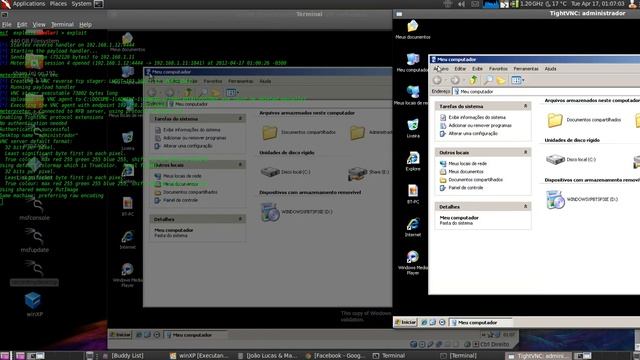Open Ferramentas menu in TightVNC Meu computador window
Viewport: 640px width, 360px height.
(x=526, y=69)
